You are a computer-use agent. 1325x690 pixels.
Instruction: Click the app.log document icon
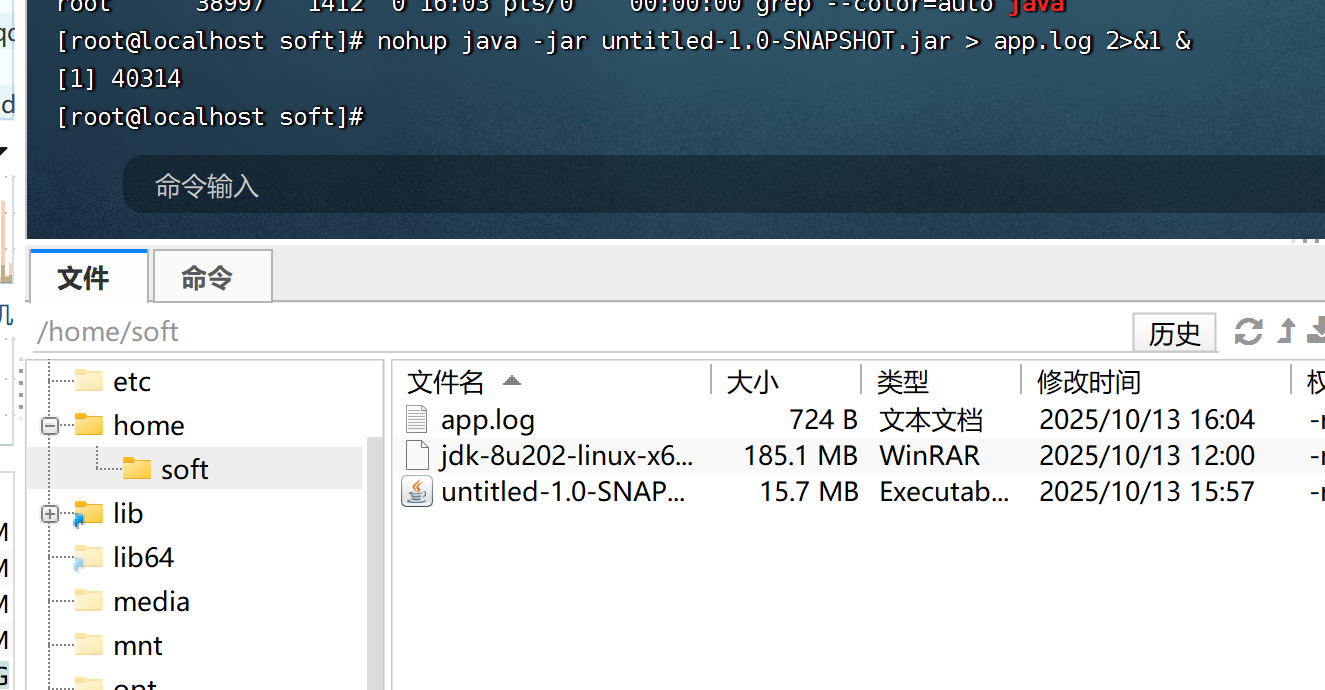417,420
